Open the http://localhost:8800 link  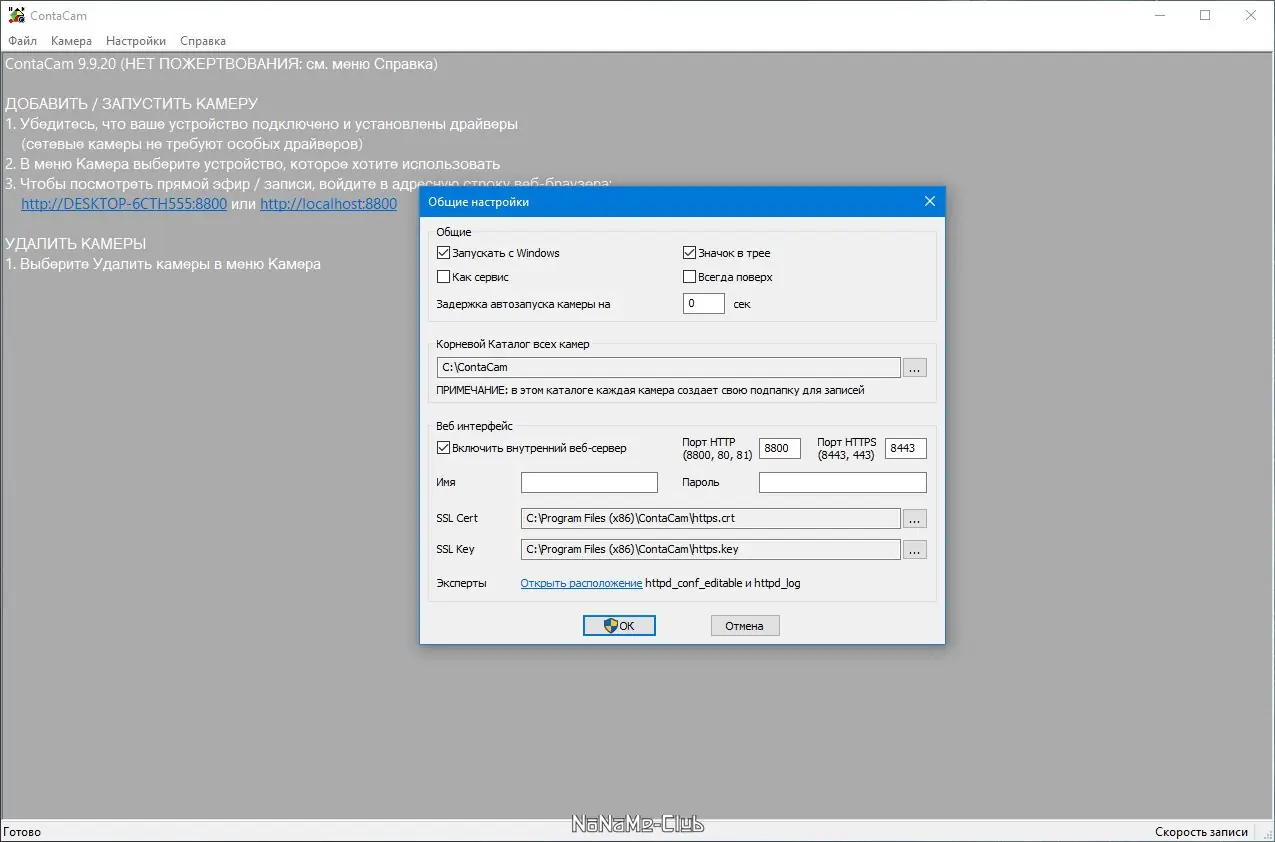tap(328, 204)
